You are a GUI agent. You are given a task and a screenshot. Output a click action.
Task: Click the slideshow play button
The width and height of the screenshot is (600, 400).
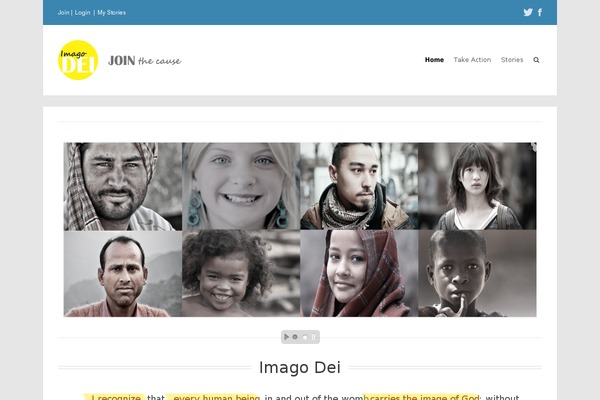[x=286, y=337]
